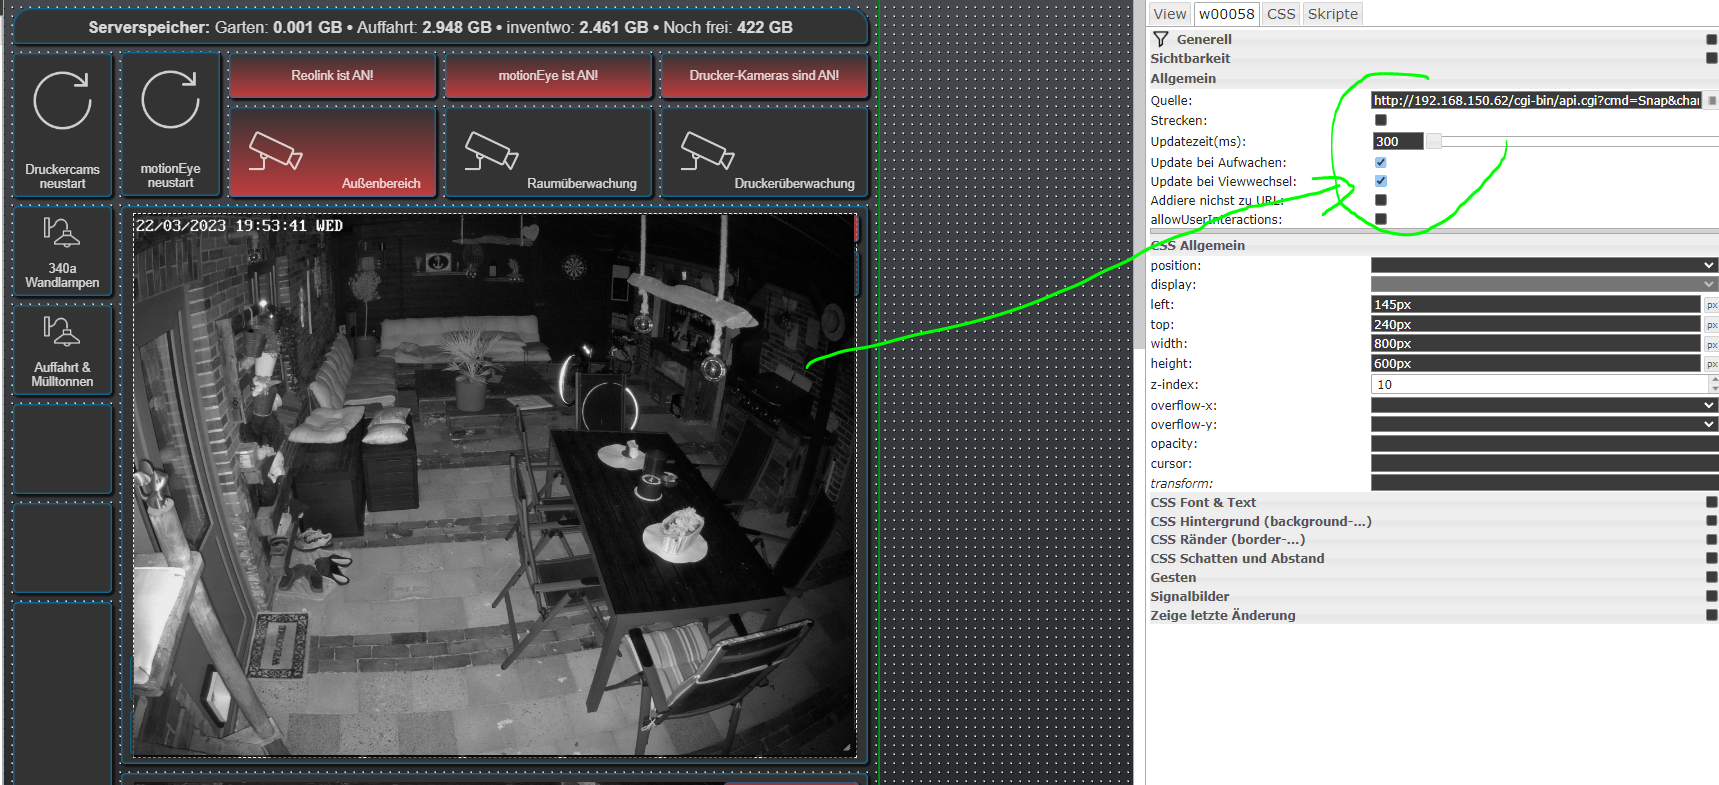Screen dimensions: 1719x785
Task: Click the px unit button for top
Action: click(1712, 325)
